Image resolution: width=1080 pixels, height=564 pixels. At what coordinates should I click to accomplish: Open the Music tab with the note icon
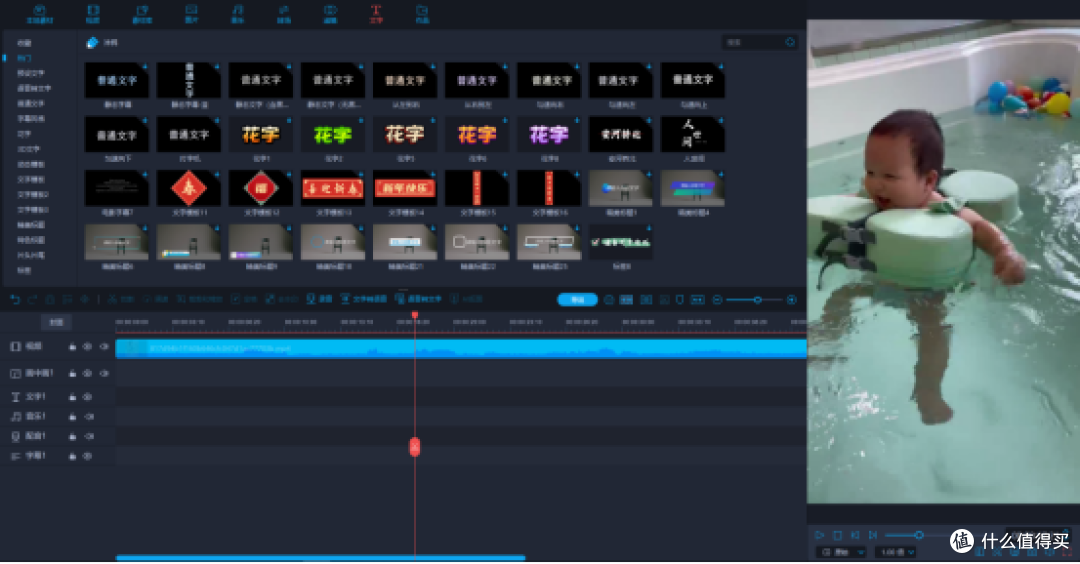(x=237, y=13)
